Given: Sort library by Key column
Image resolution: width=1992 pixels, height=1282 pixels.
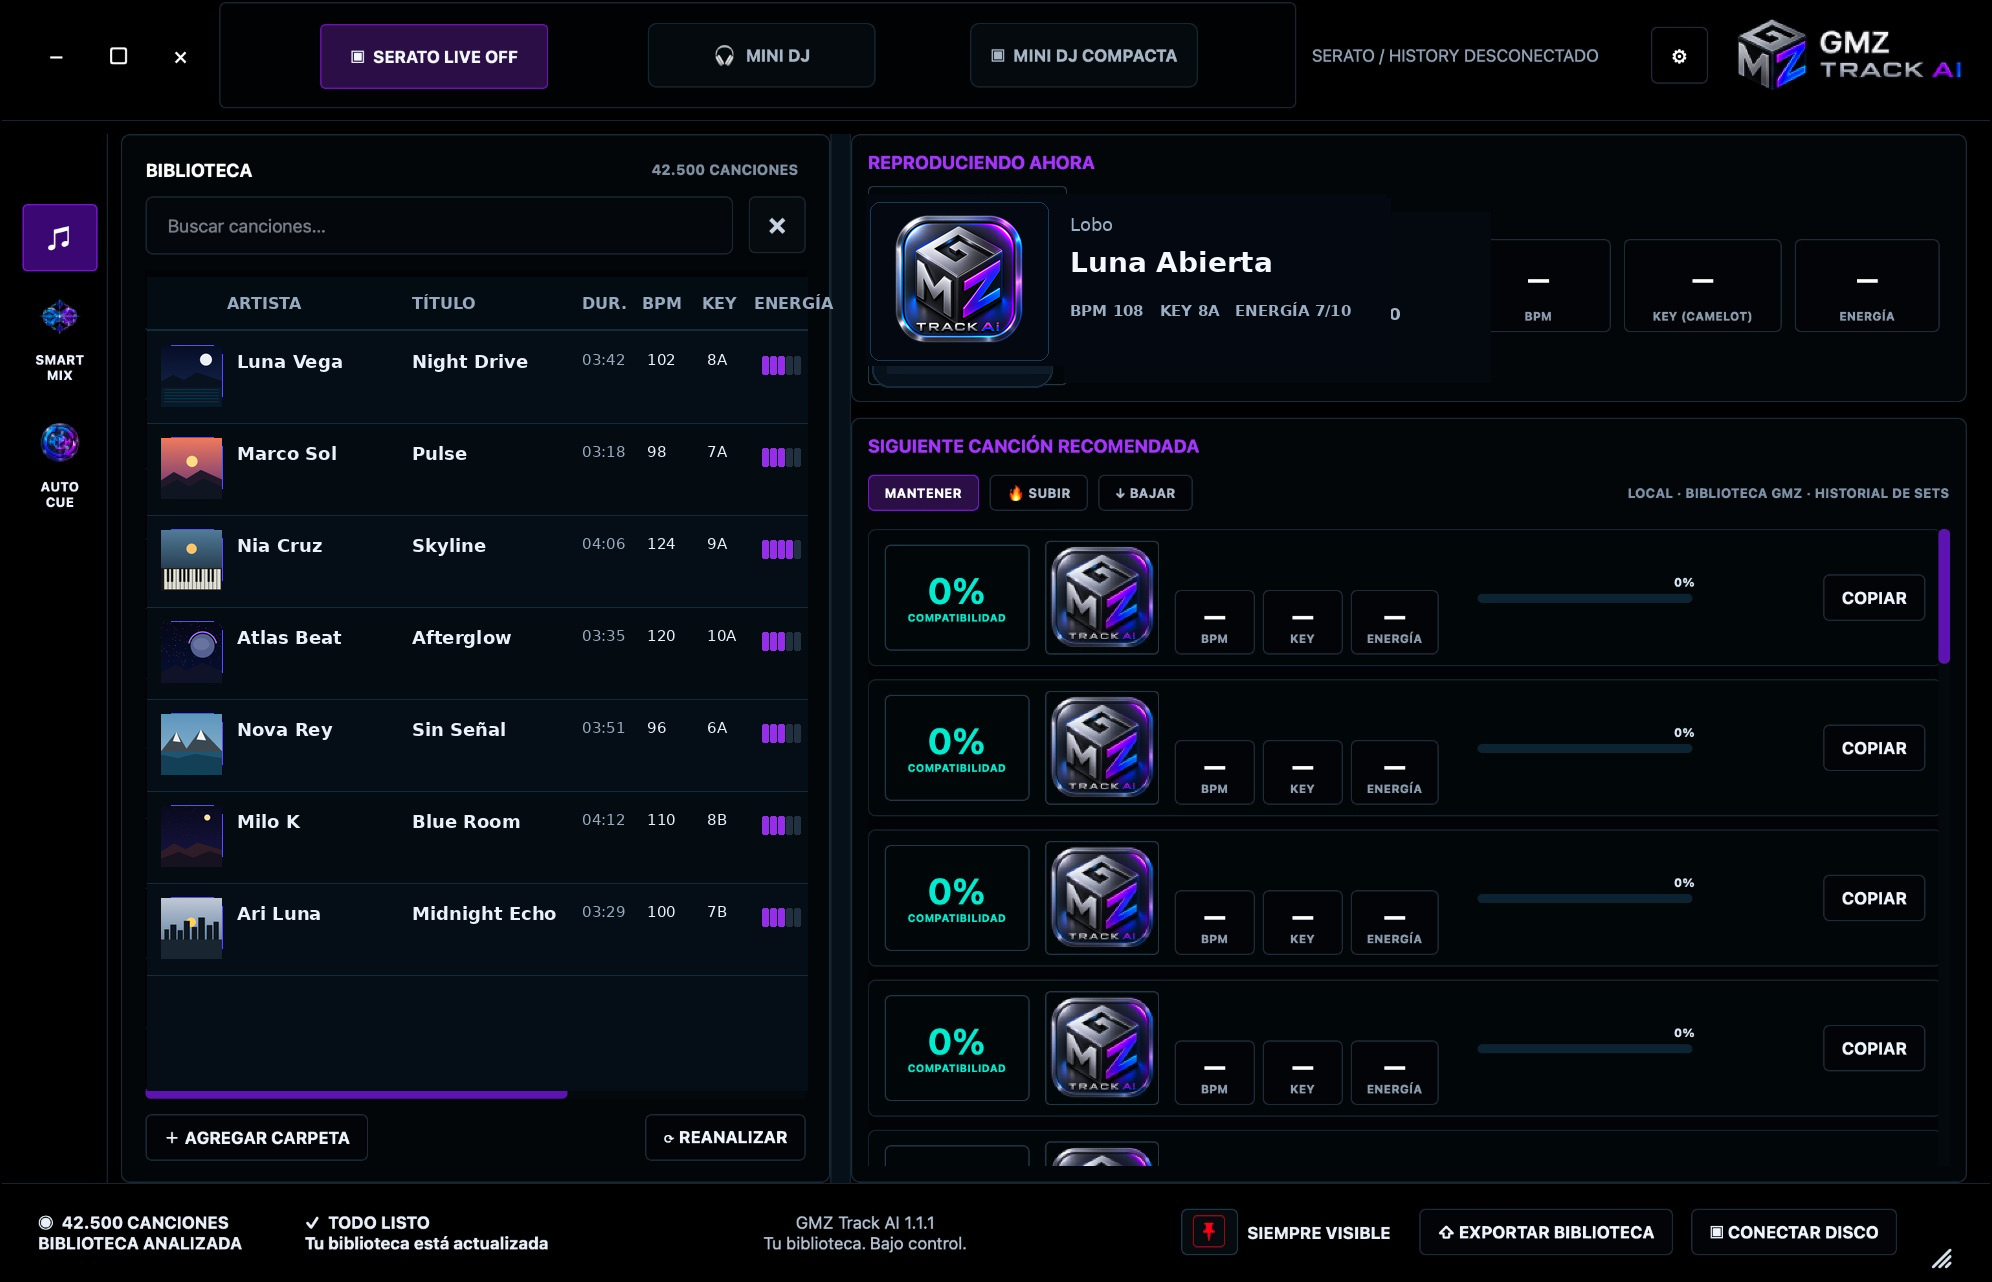Looking at the screenshot, I should point(719,303).
